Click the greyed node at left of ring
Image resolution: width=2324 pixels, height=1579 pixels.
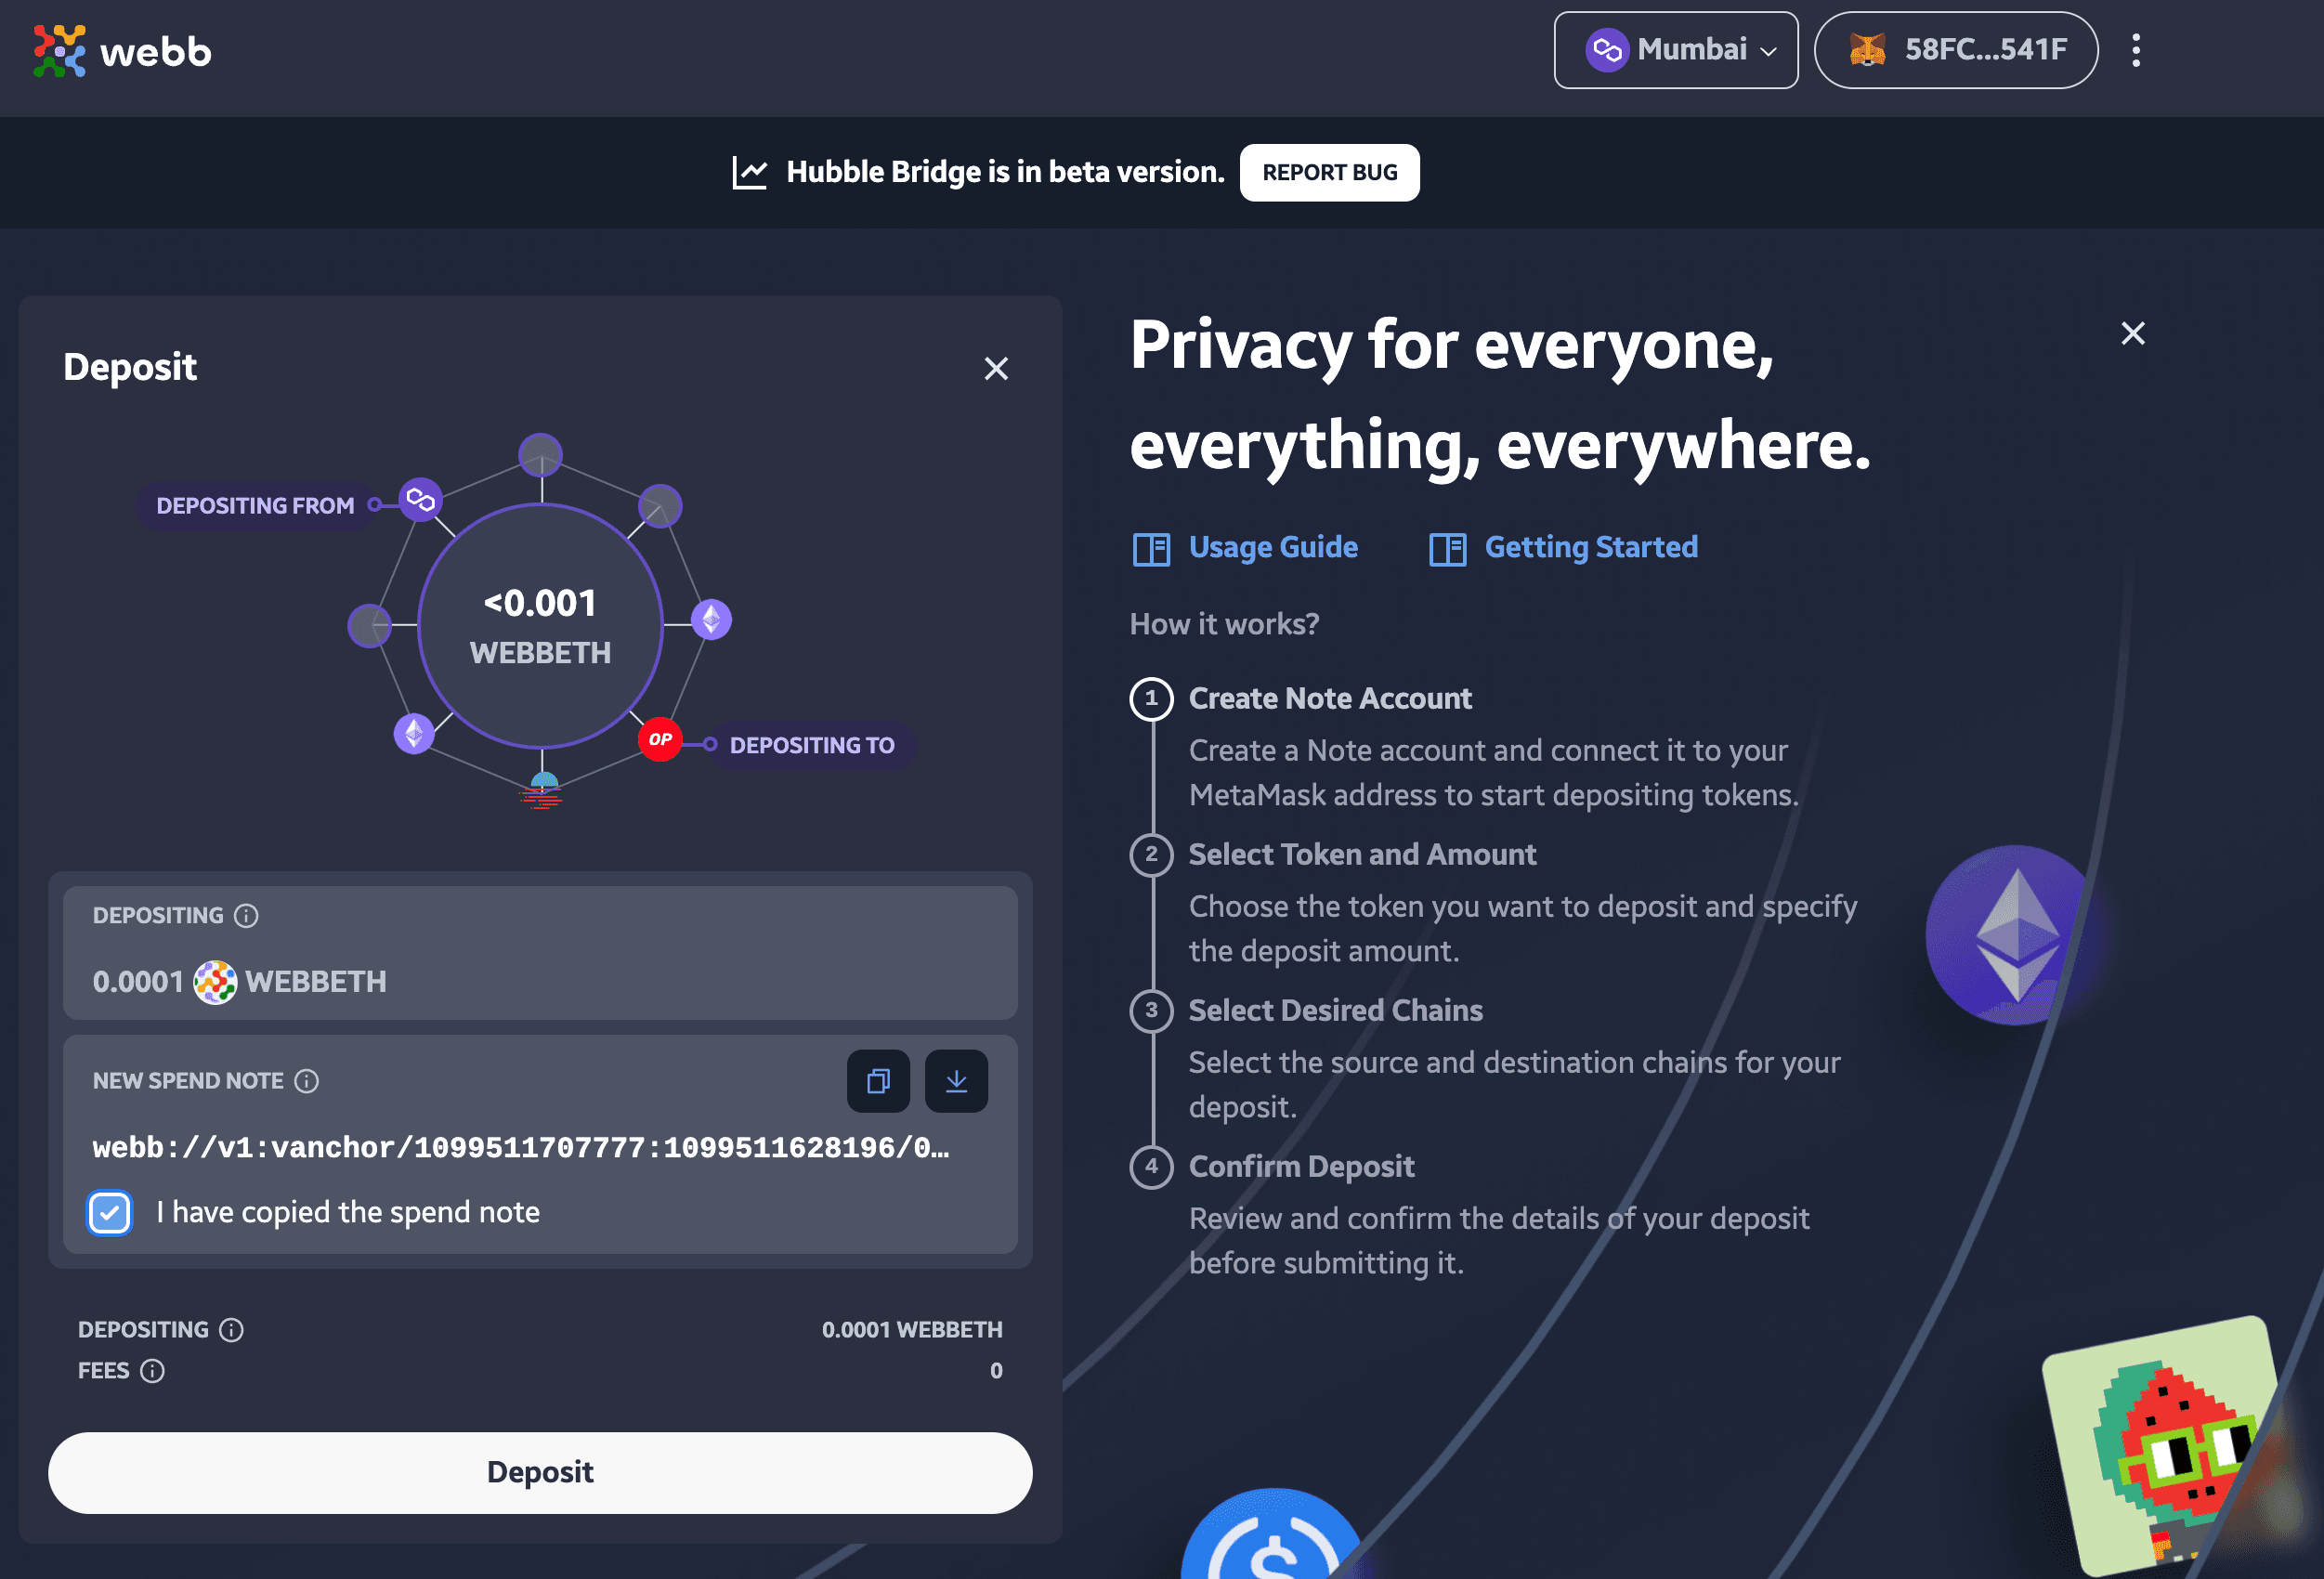[370, 625]
